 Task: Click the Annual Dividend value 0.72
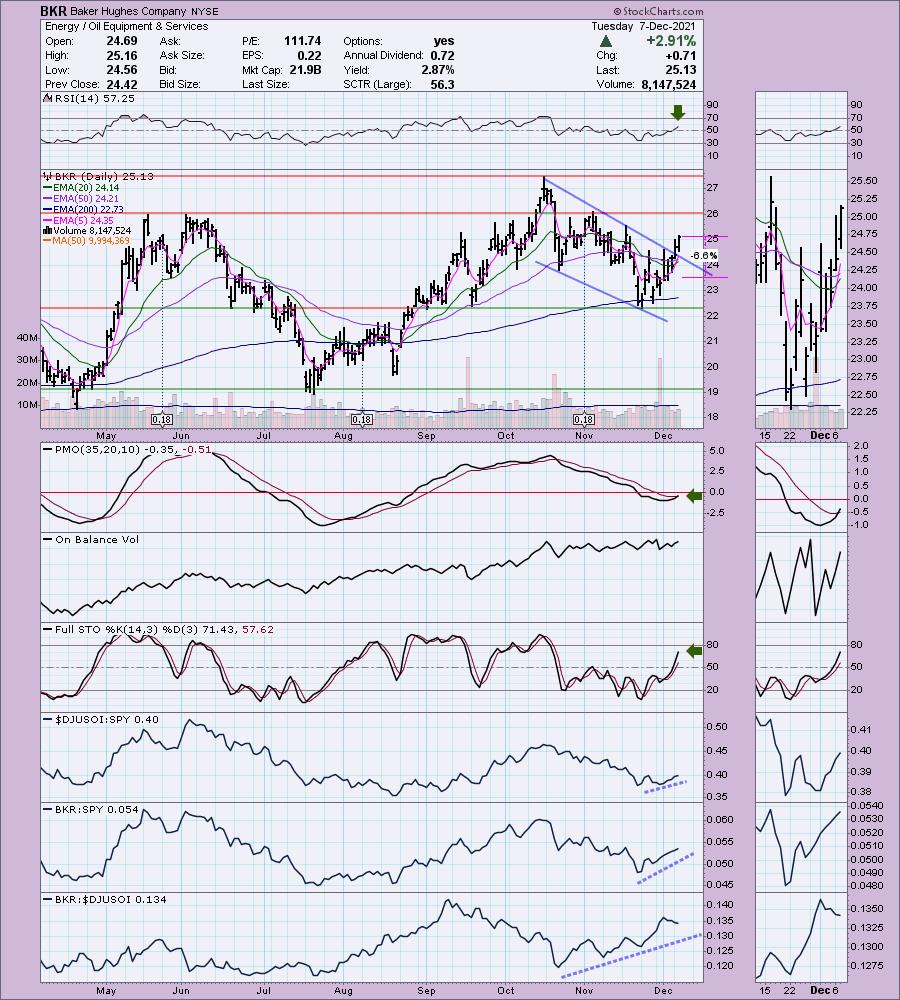click(443, 55)
